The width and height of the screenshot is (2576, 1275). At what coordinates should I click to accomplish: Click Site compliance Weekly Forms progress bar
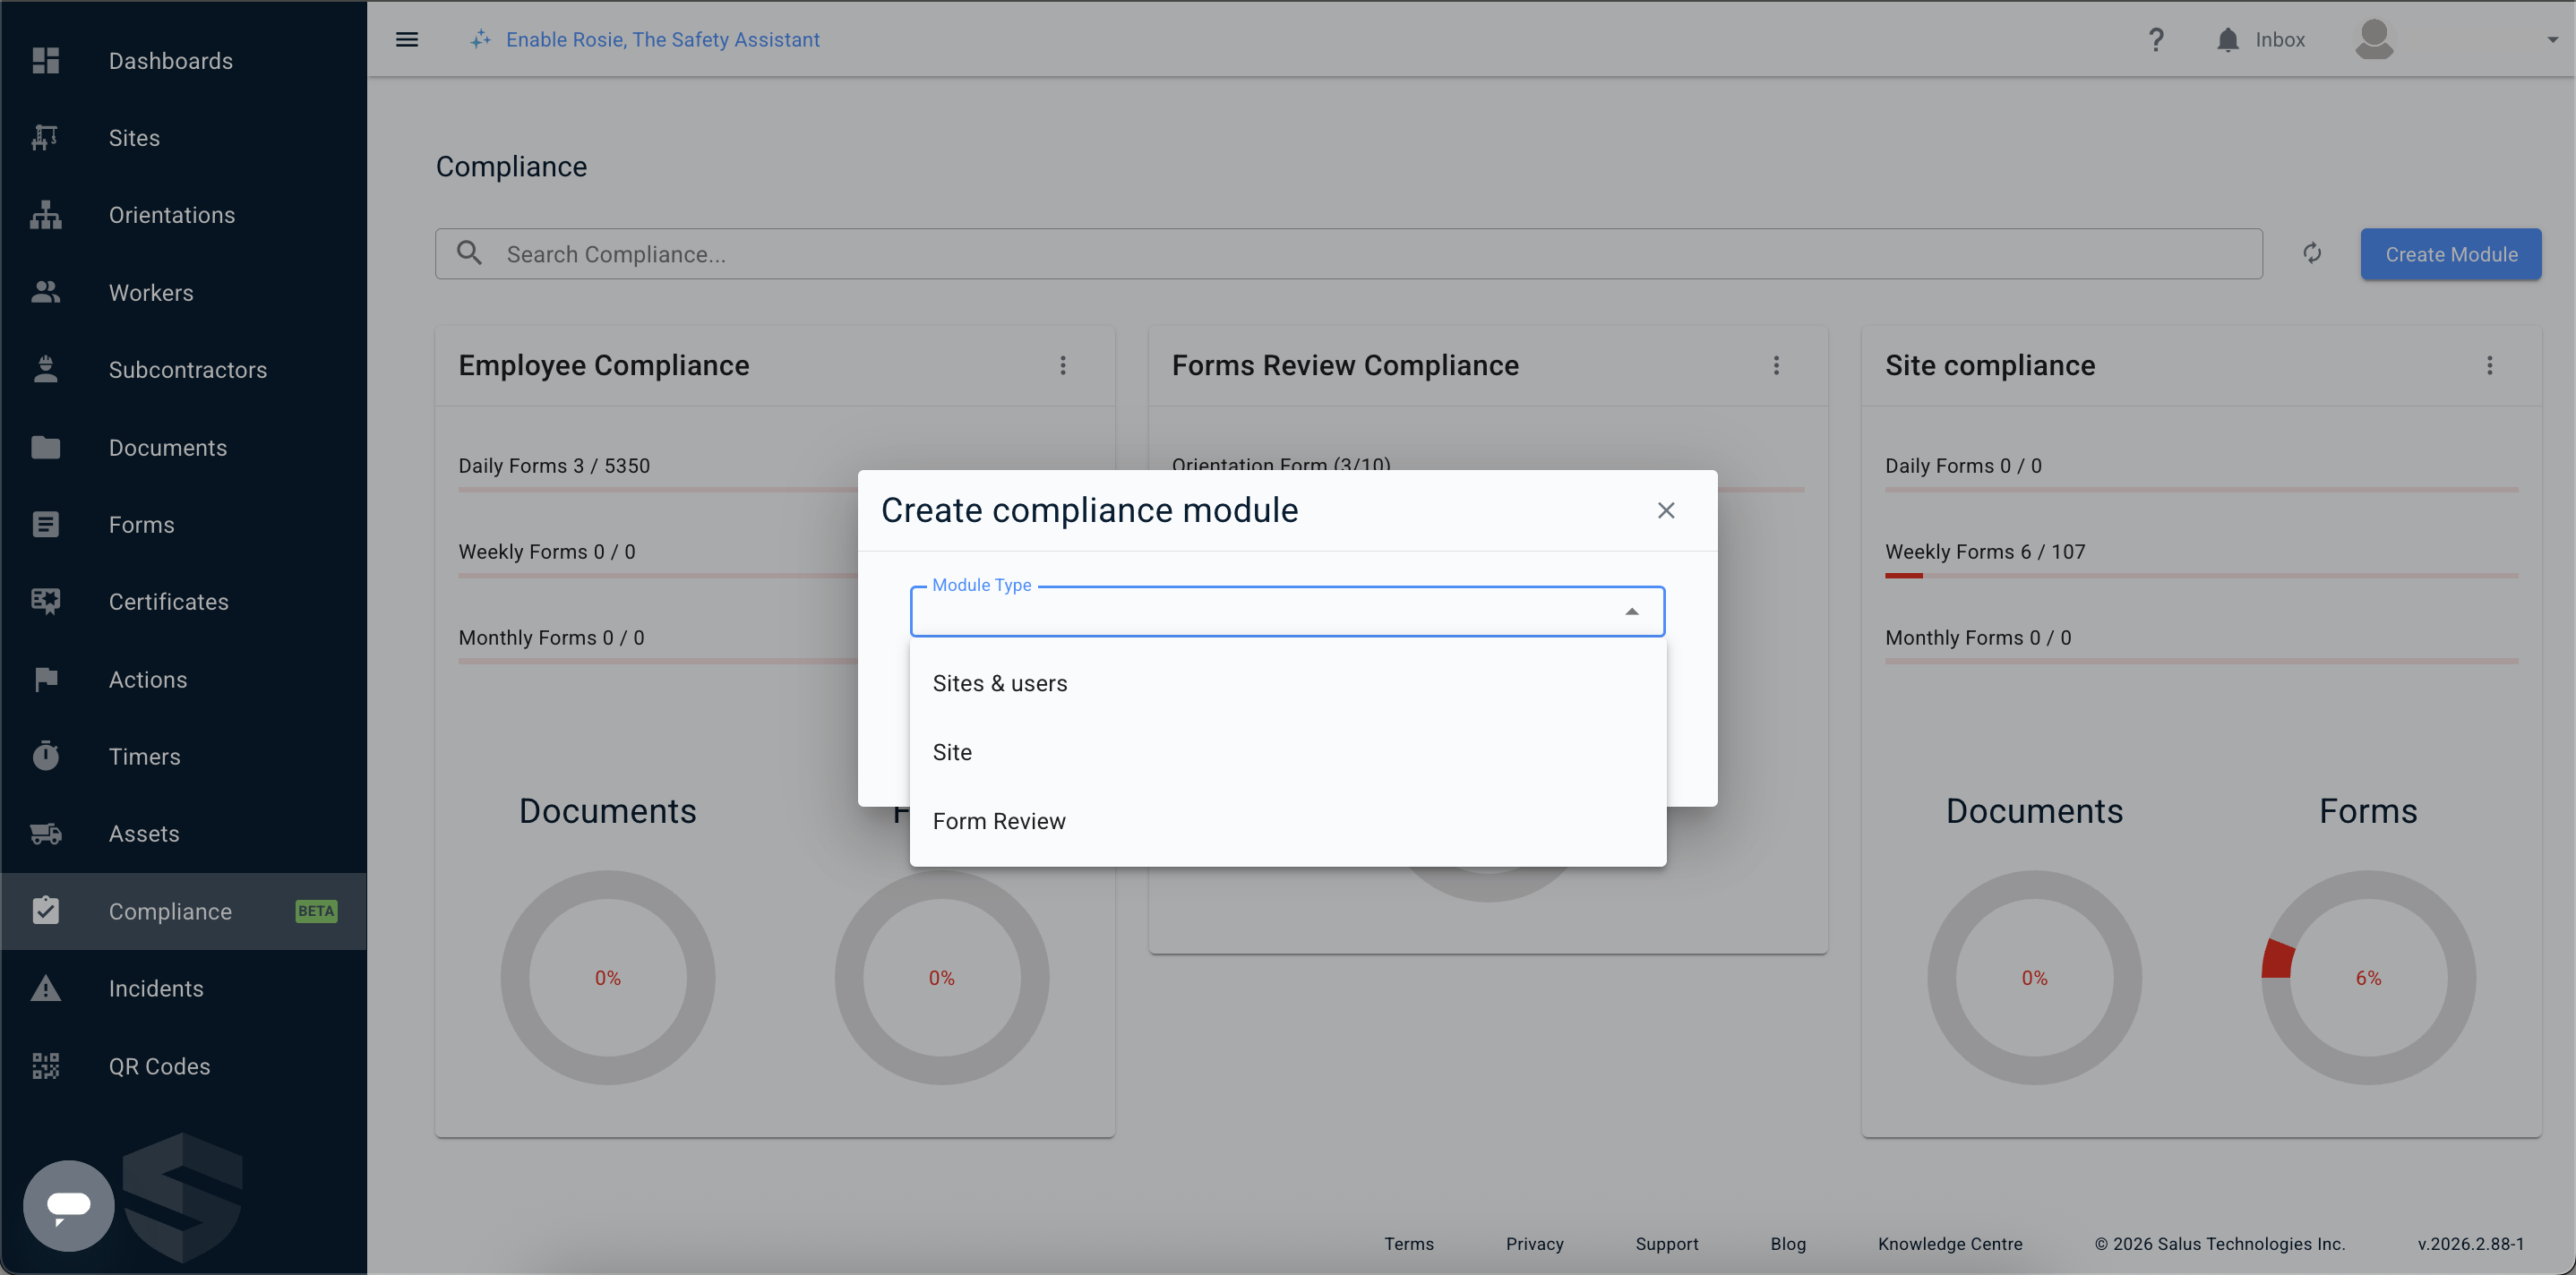click(2200, 575)
